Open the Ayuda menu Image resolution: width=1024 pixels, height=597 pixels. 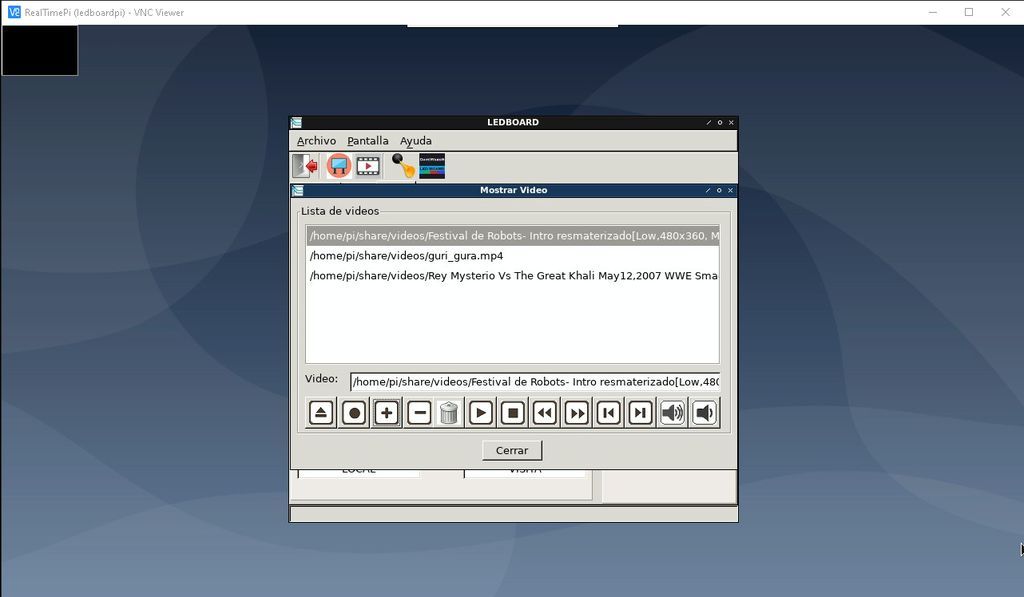point(415,140)
